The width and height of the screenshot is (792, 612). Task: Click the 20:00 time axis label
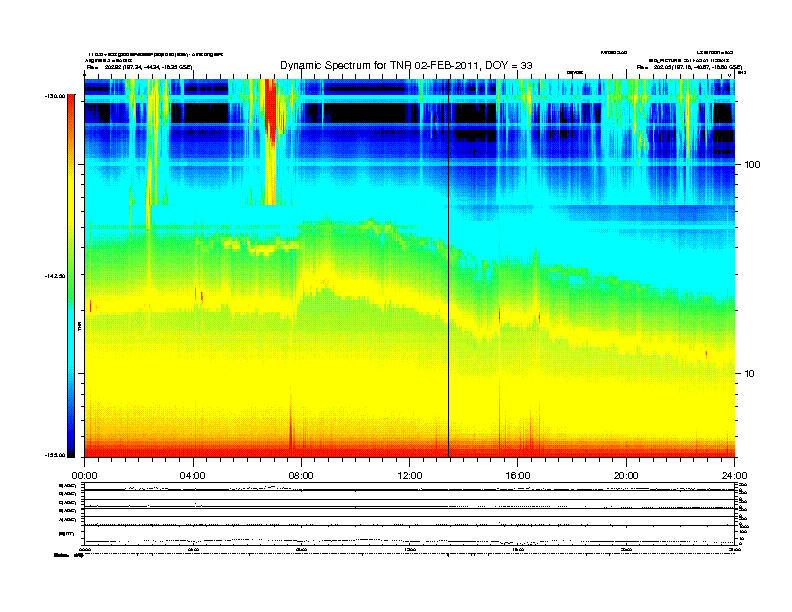tap(626, 476)
